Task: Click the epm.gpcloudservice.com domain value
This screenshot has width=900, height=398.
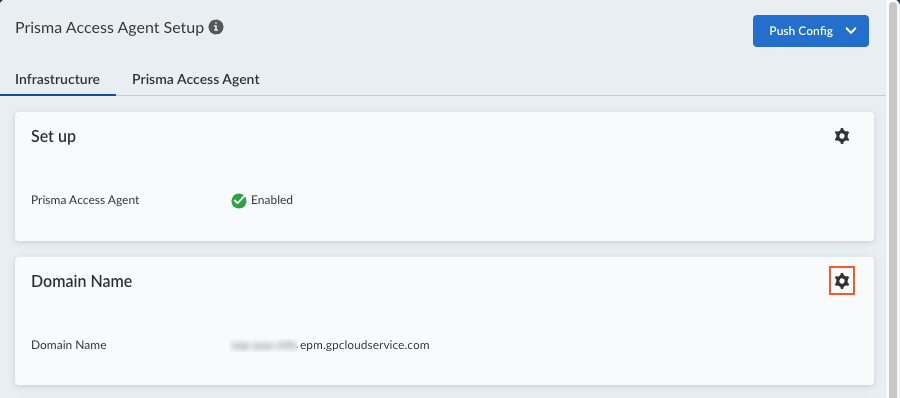Action: tap(365, 345)
